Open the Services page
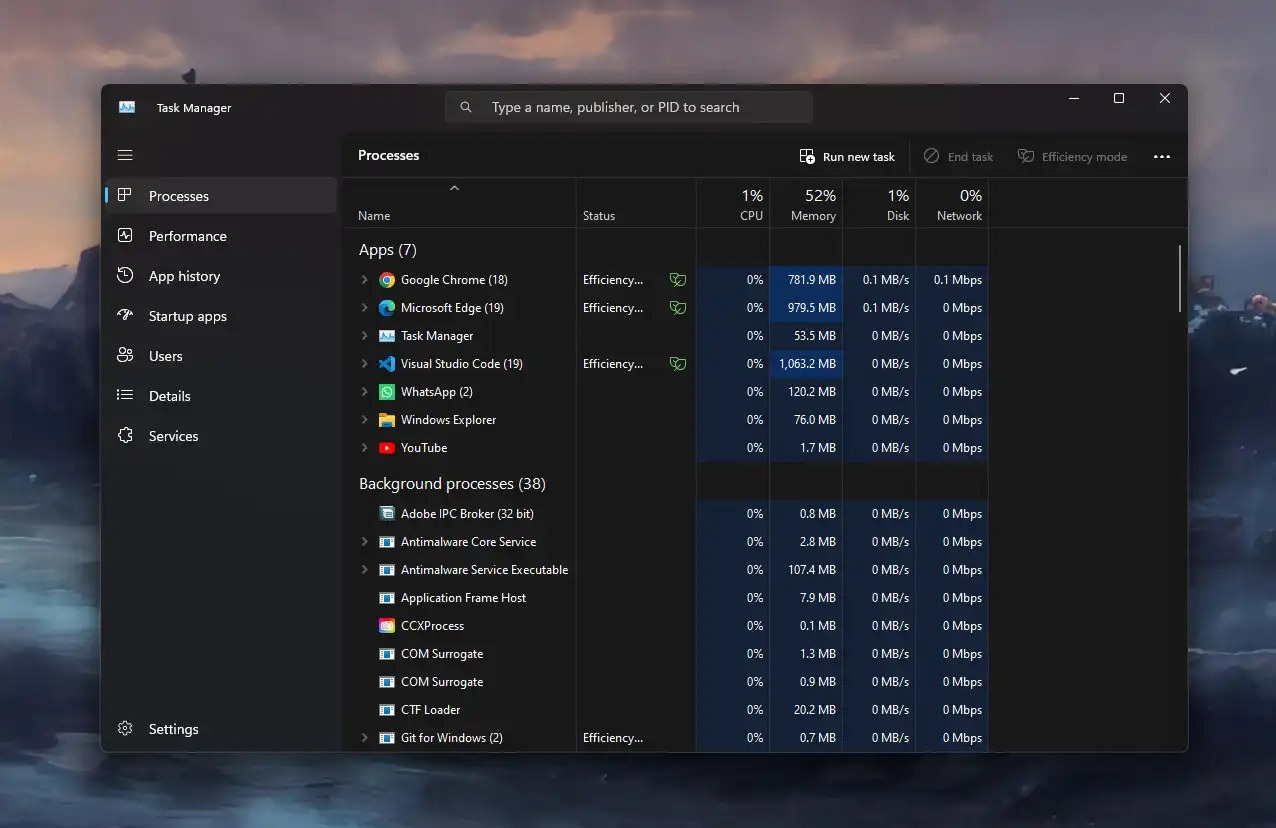 [x=221, y=436]
